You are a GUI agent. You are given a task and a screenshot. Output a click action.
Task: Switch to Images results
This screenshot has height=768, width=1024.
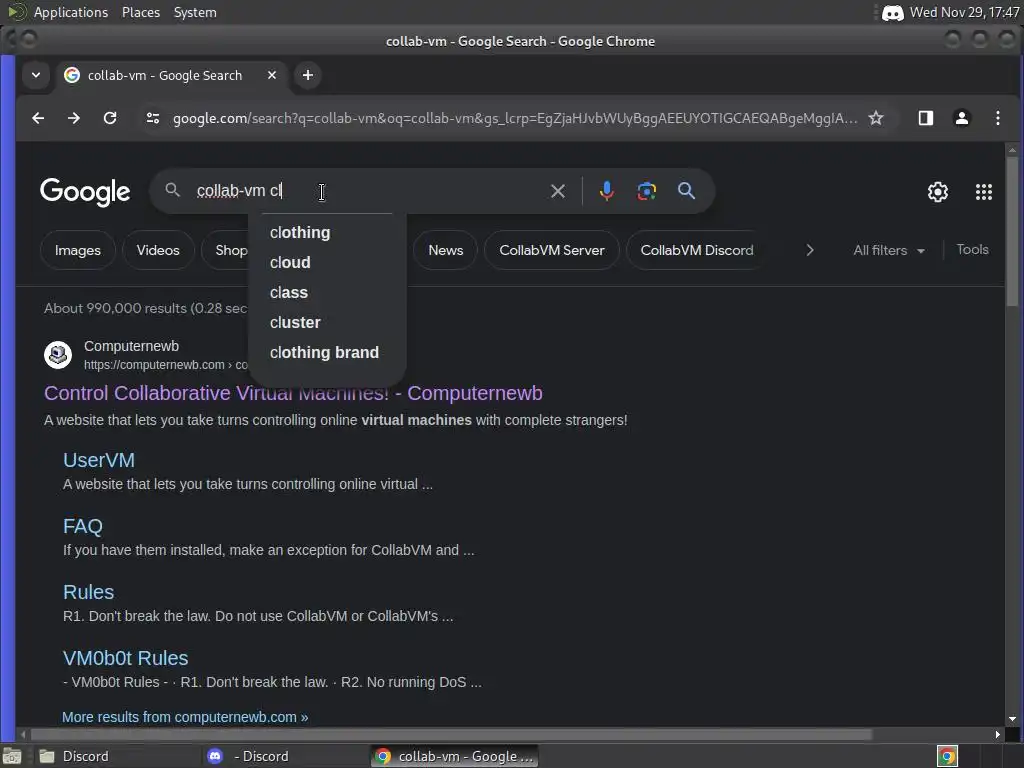pyautogui.click(x=78, y=250)
